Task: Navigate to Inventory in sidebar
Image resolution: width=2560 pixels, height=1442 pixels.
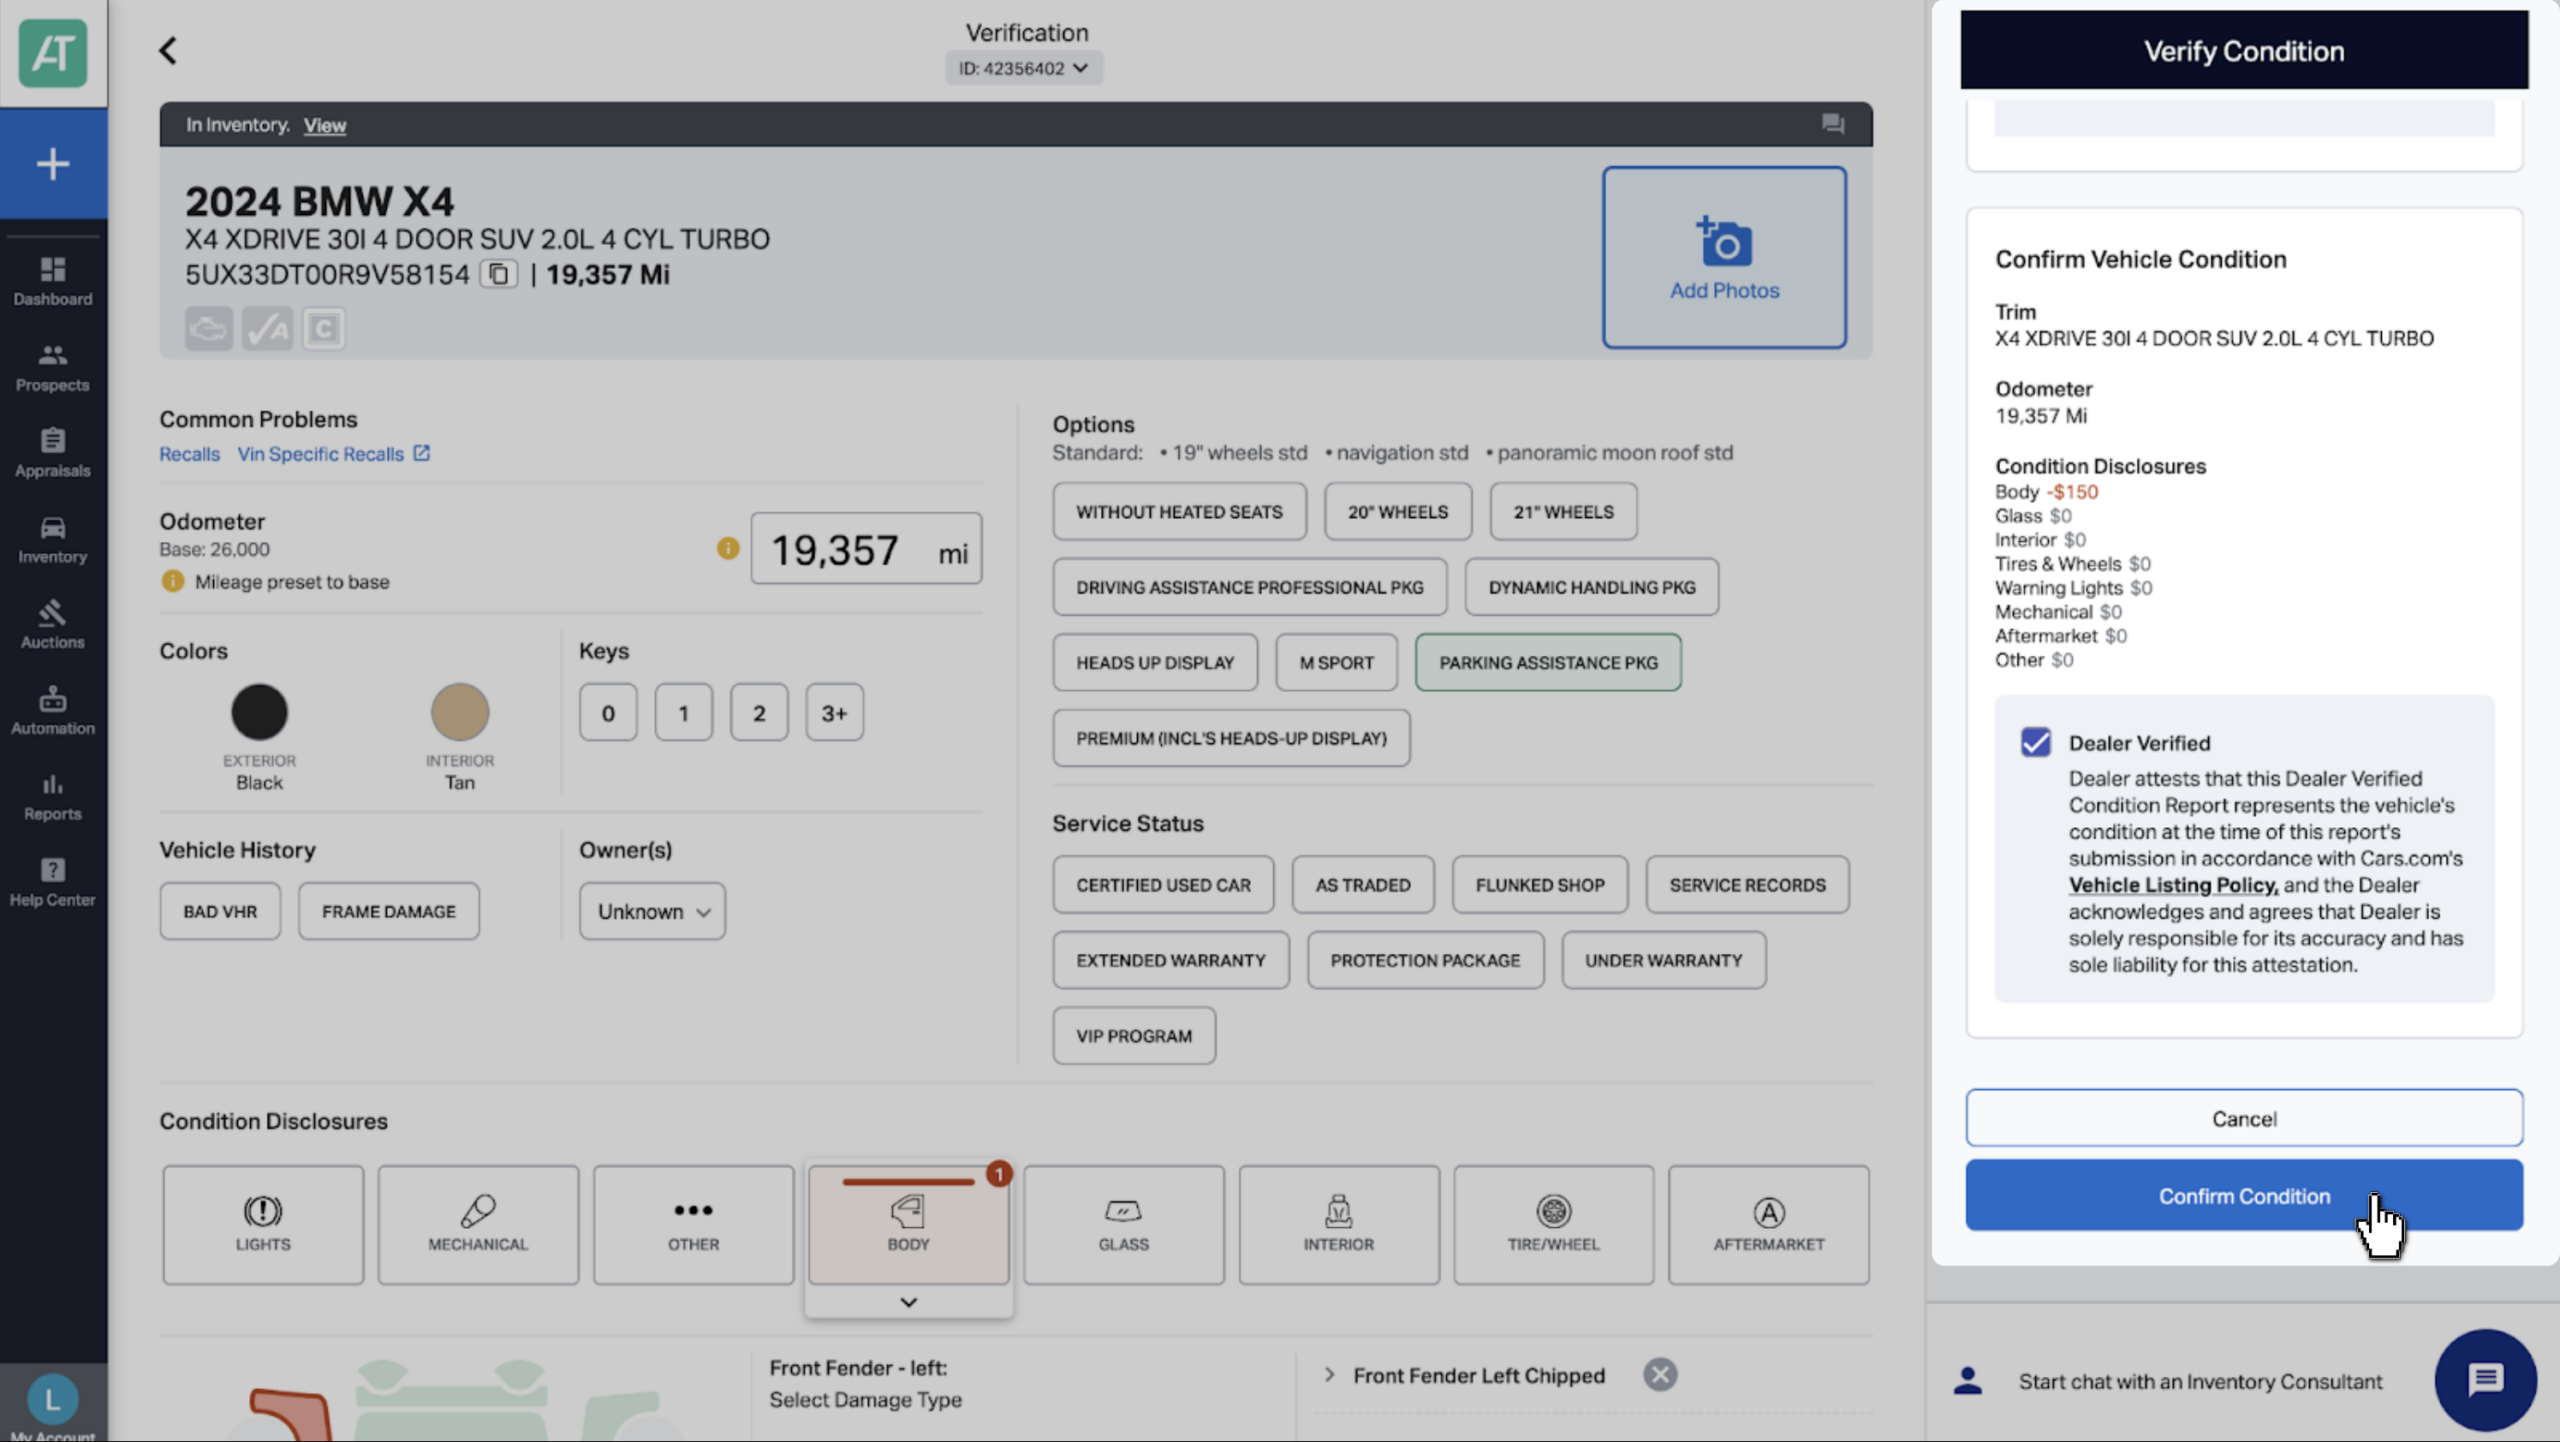Action: (53, 539)
